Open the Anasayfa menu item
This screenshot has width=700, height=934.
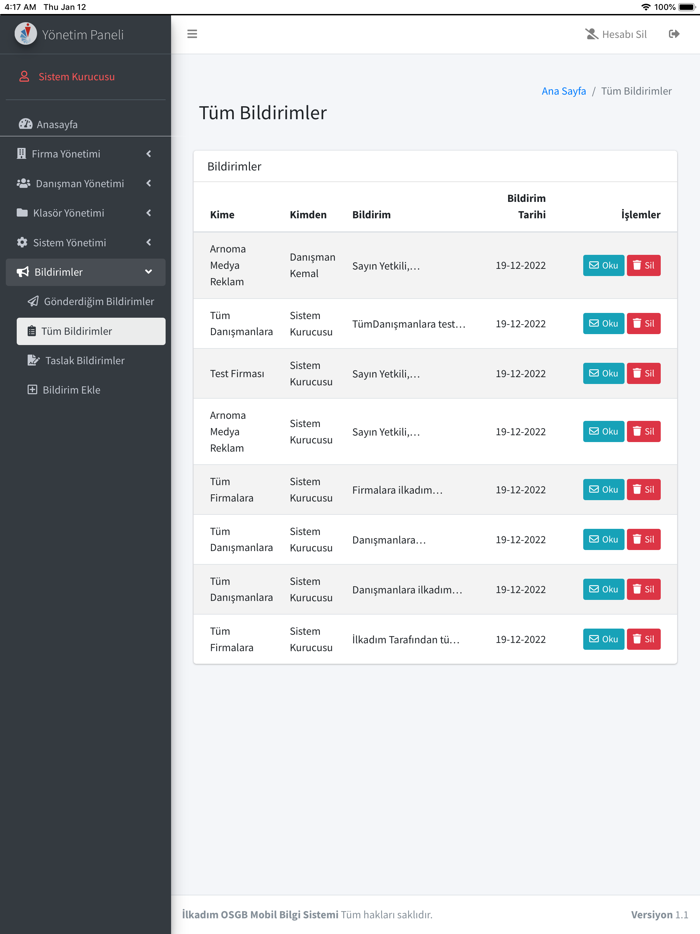pyautogui.click(x=85, y=124)
